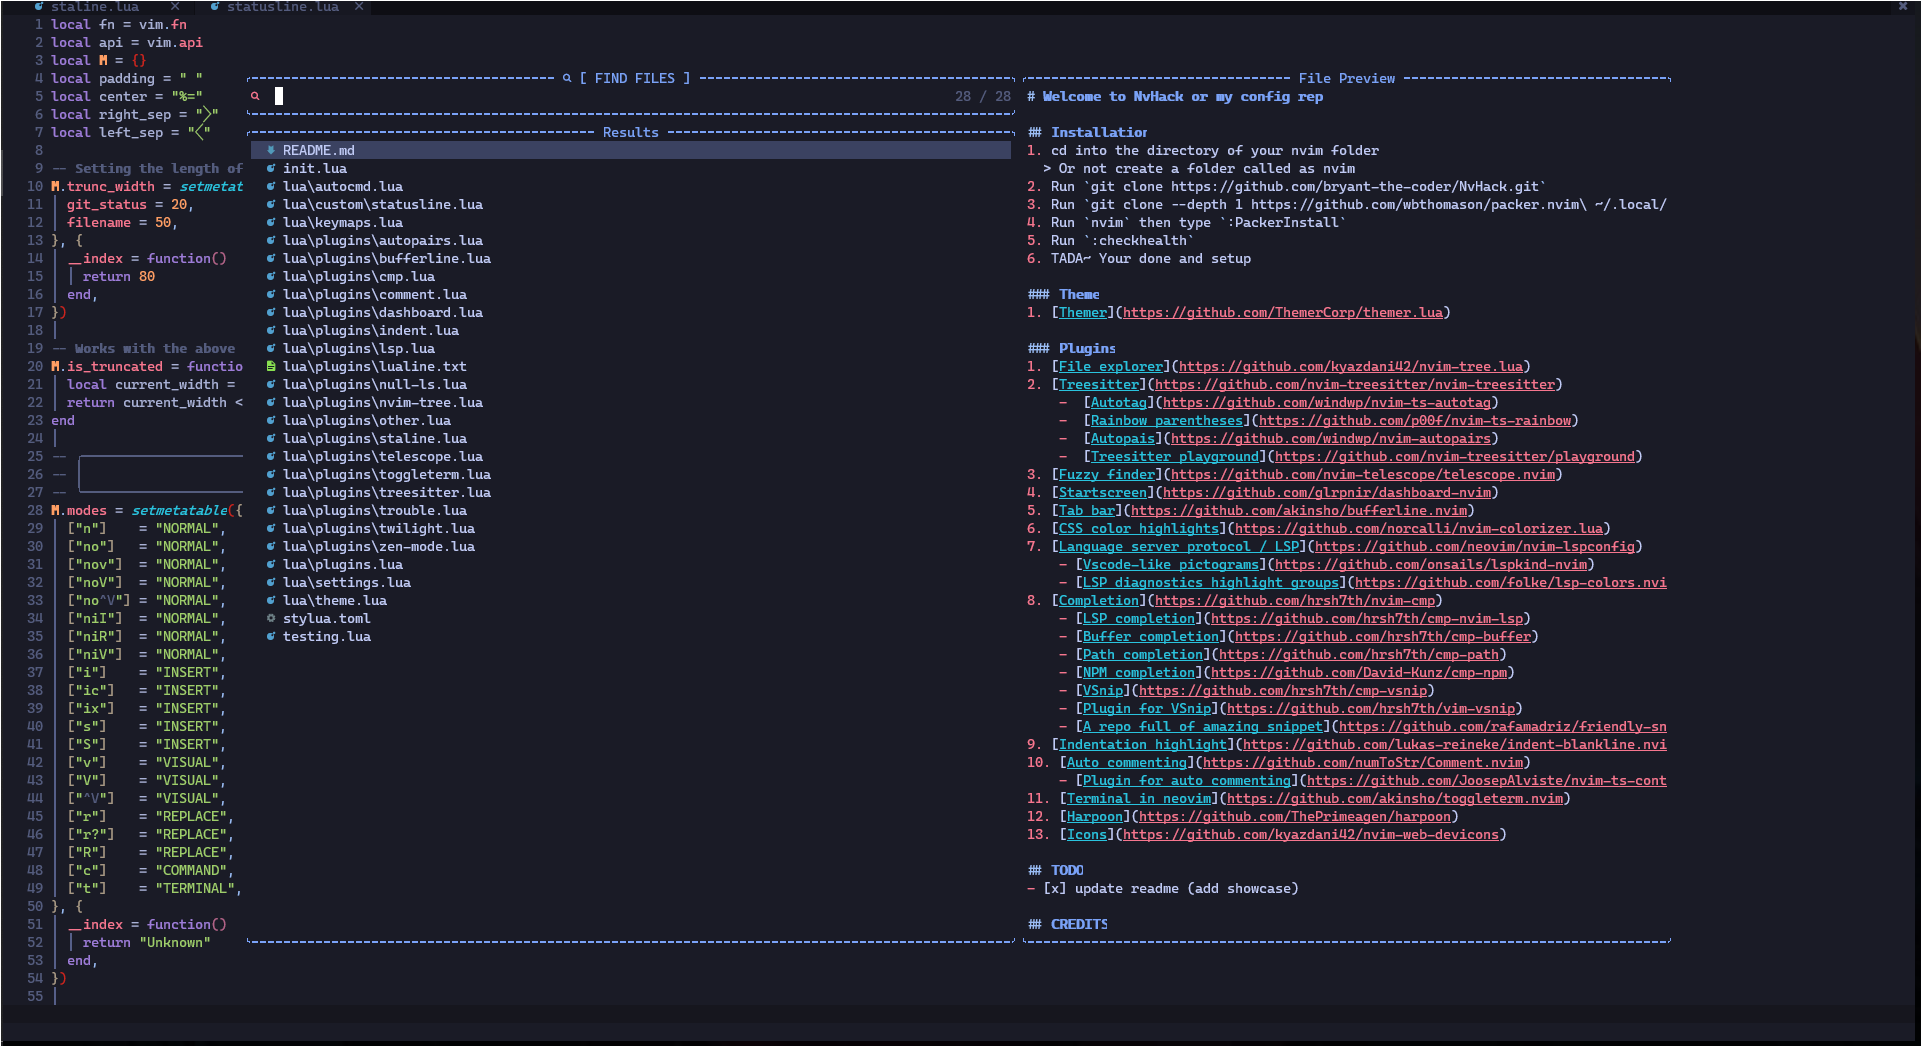Click the Lua icon beside lua\plugins\telescope.lua
This screenshot has width=1922, height=1047.
tap(271, 456)
